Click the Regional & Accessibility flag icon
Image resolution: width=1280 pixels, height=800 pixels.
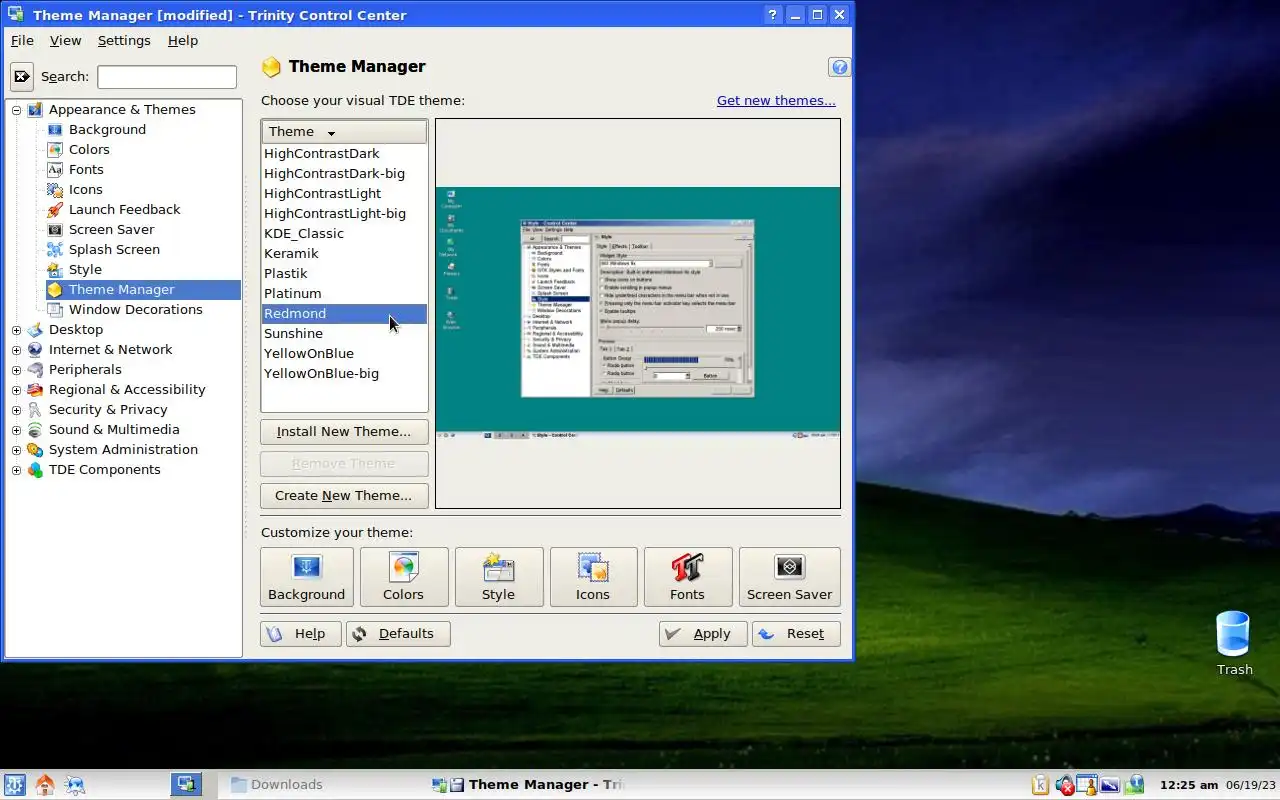click(35, 389)
